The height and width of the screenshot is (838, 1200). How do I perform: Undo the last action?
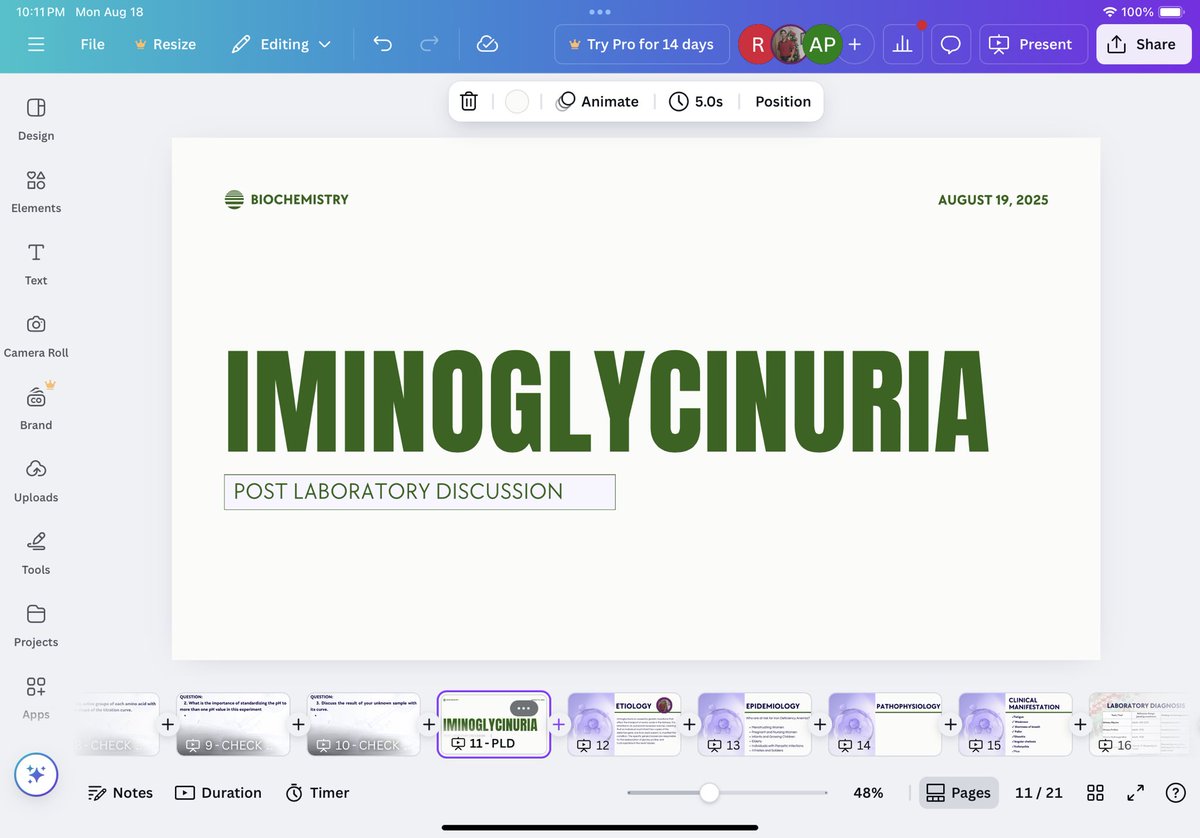pos(382,44)
